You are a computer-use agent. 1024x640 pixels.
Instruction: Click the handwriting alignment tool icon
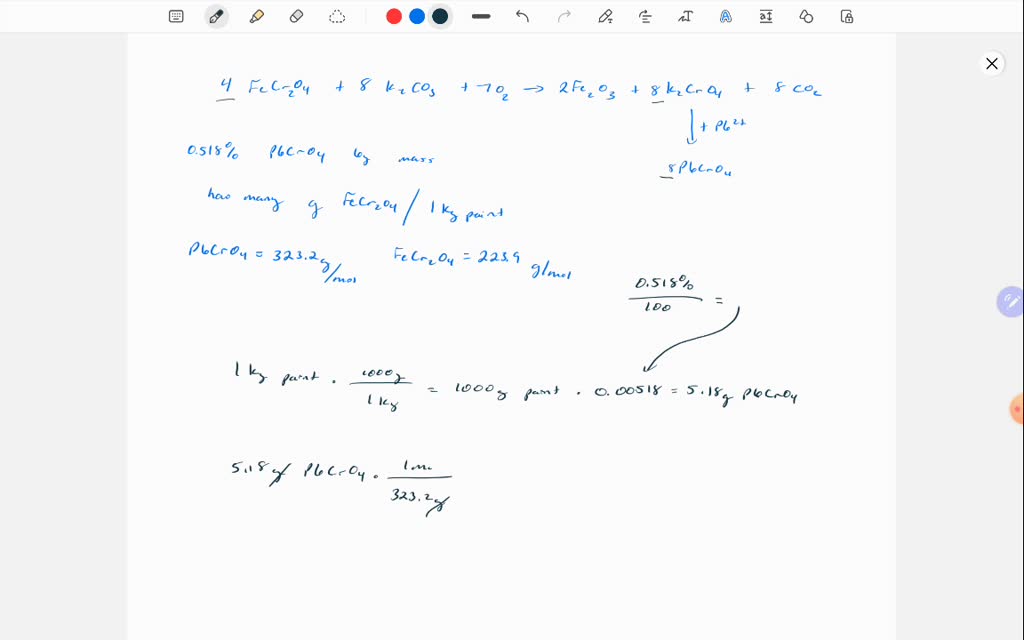[645, 16]
